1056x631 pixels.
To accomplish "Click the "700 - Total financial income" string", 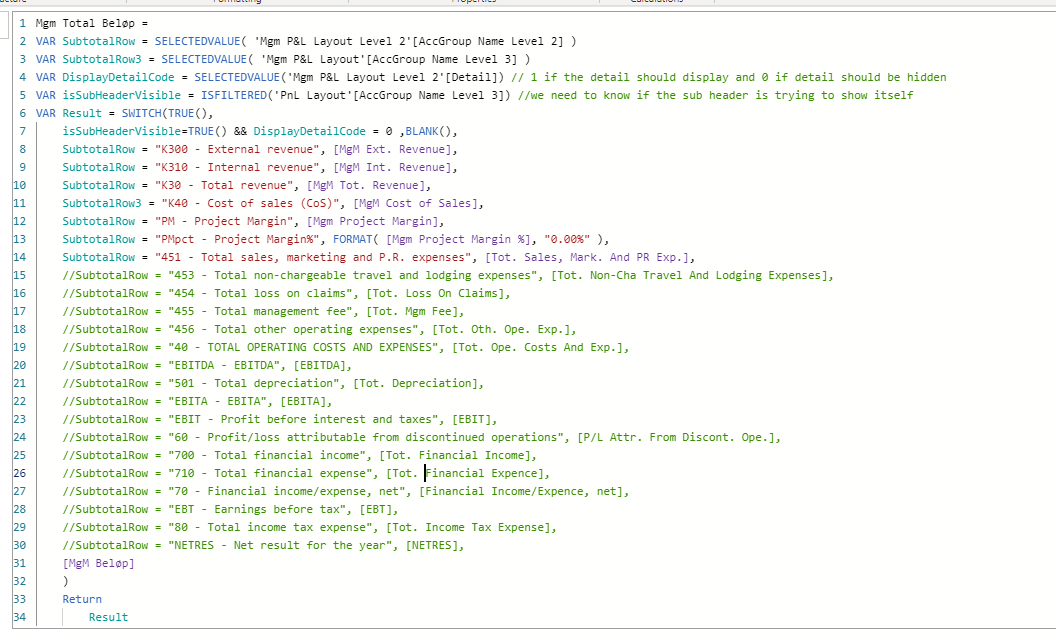I will pos(267,455).
